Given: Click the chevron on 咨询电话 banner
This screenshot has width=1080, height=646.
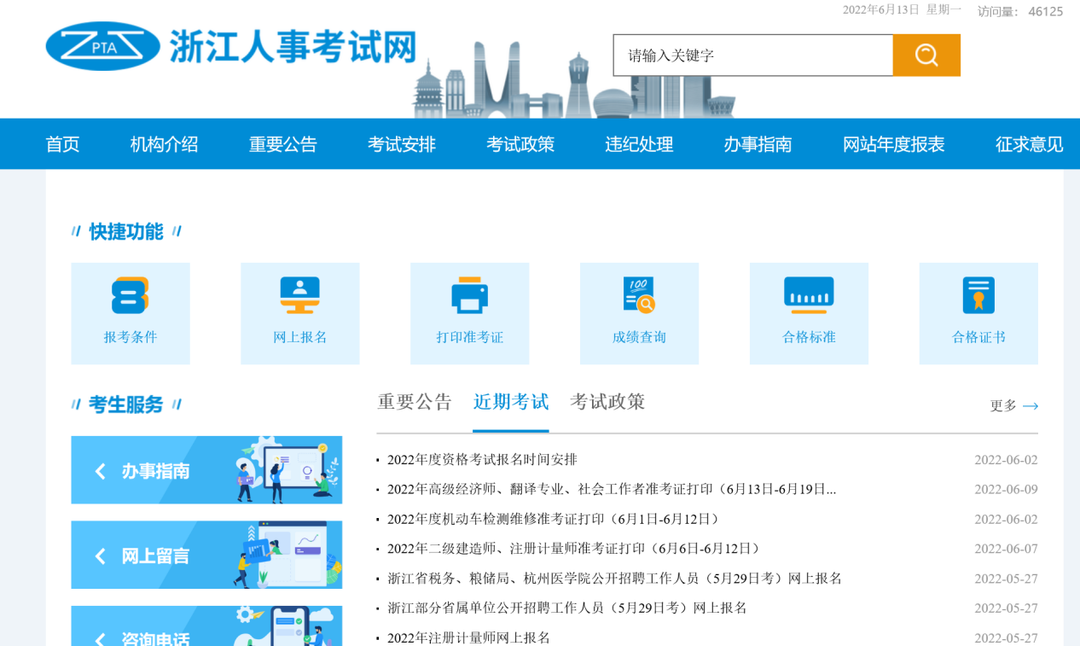Looking at the screenshot, I should tap(101, 639).
